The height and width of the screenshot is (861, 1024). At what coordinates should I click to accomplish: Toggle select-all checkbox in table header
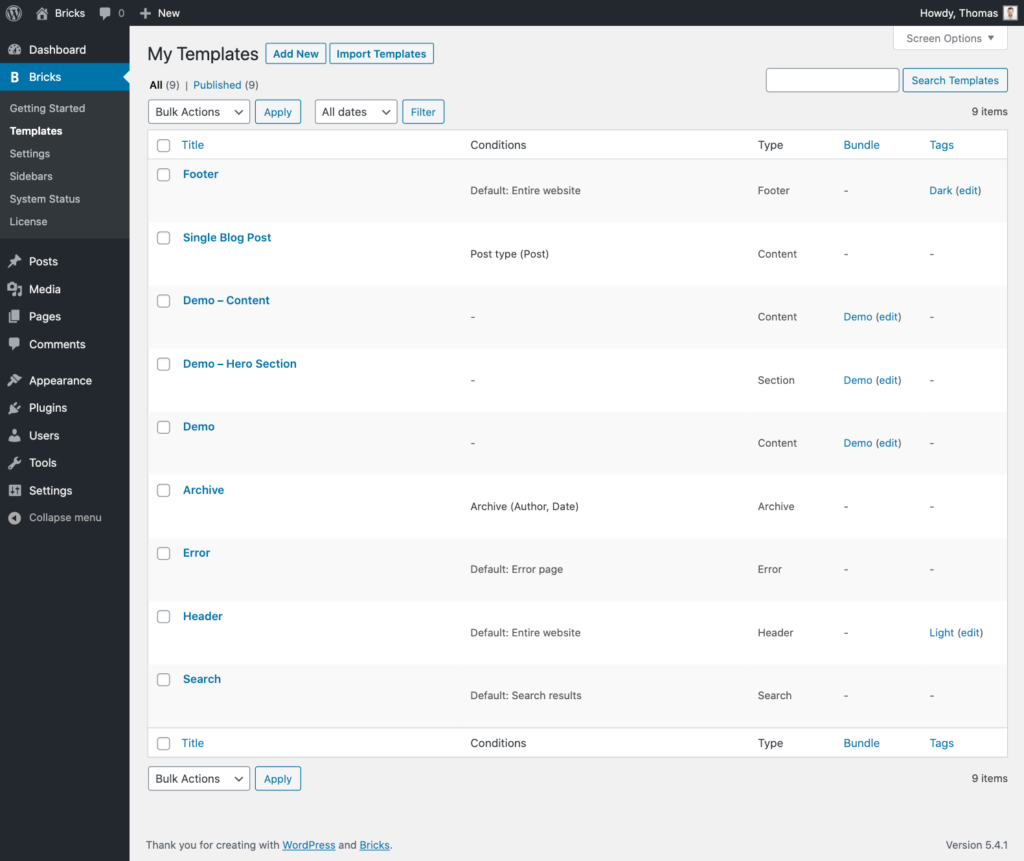[x=164, y=145]
